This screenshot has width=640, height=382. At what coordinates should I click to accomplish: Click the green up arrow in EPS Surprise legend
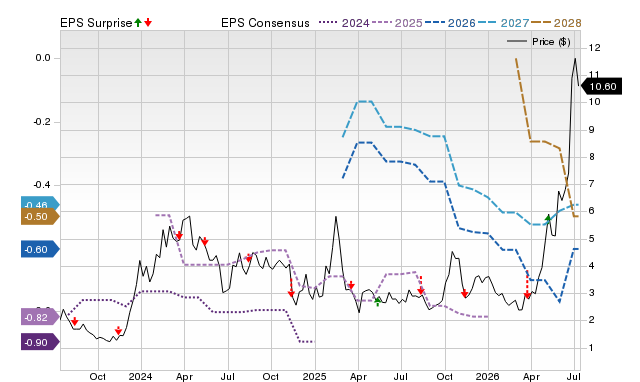coord(138,23)
